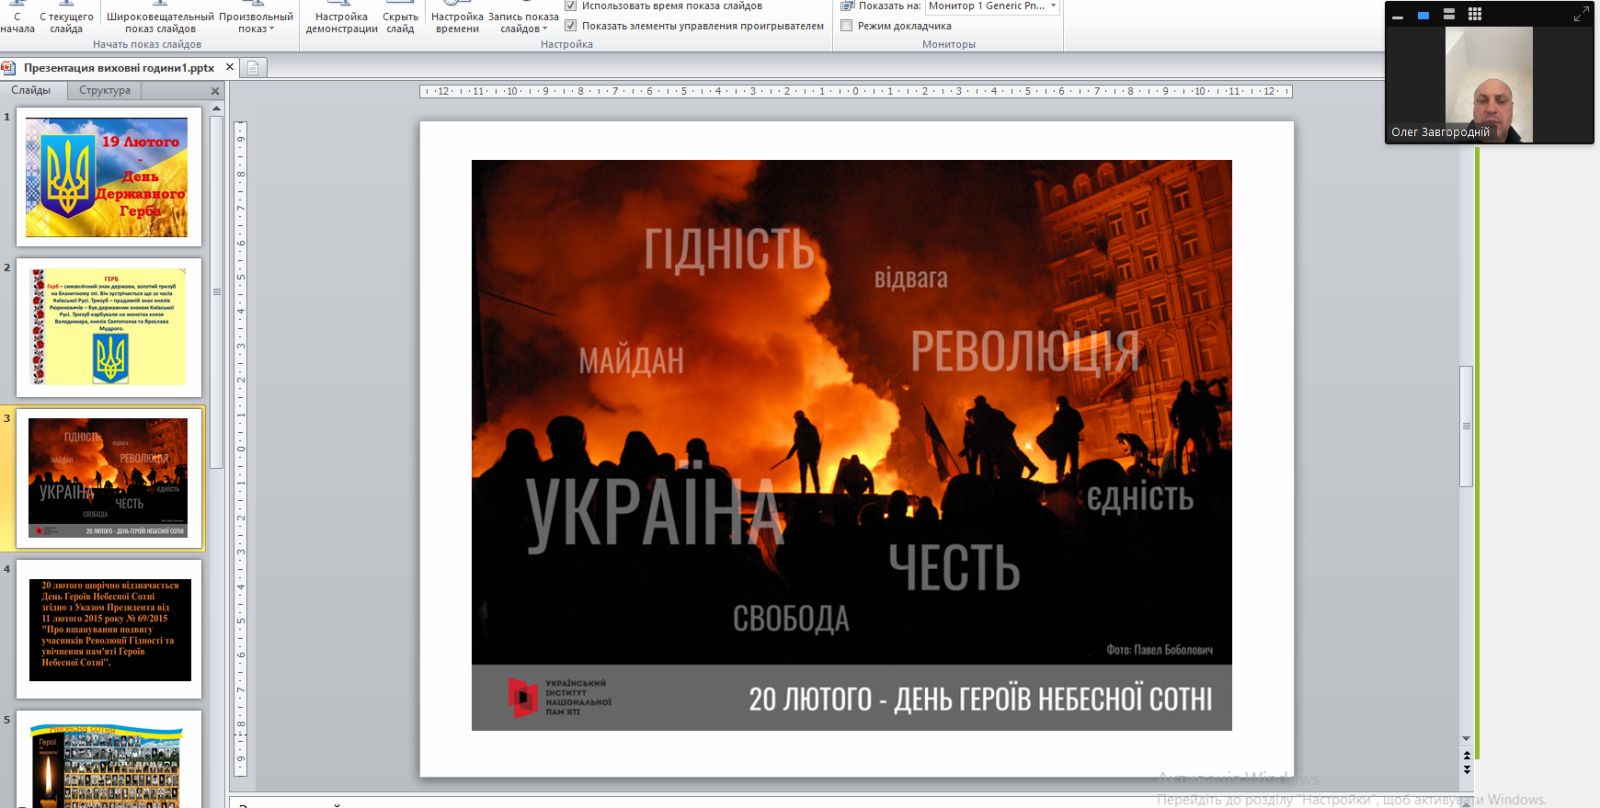Select the Слайды panel tab

pyautogui.click(x=31, y=90)
